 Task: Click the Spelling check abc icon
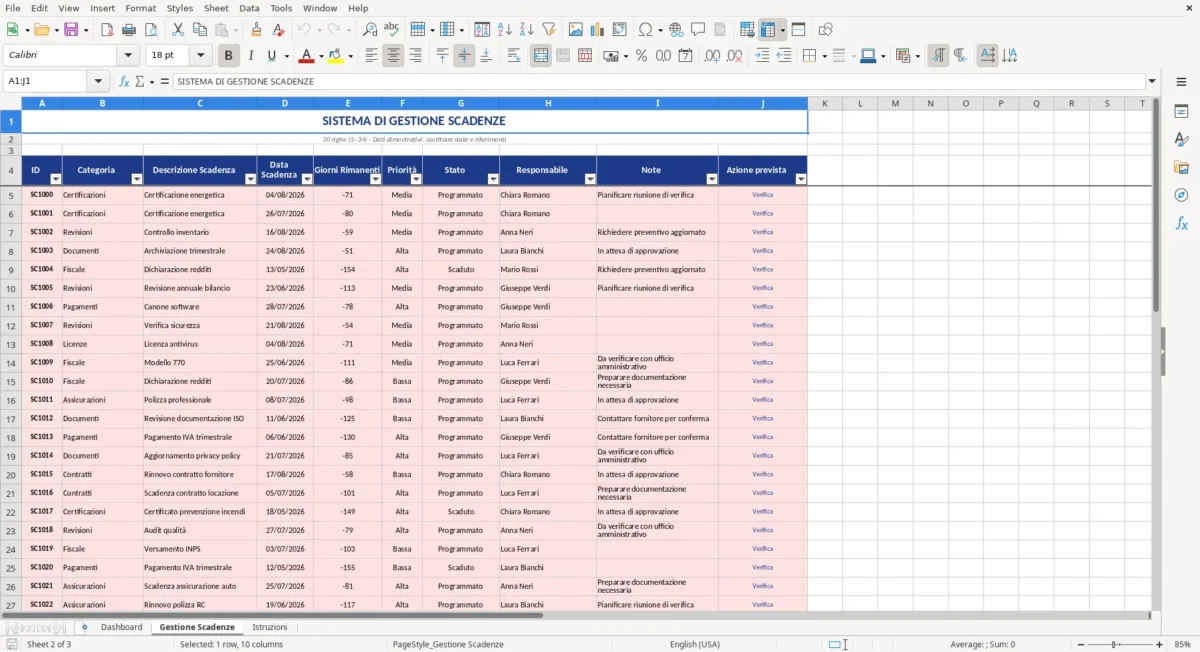coord(391,29)
